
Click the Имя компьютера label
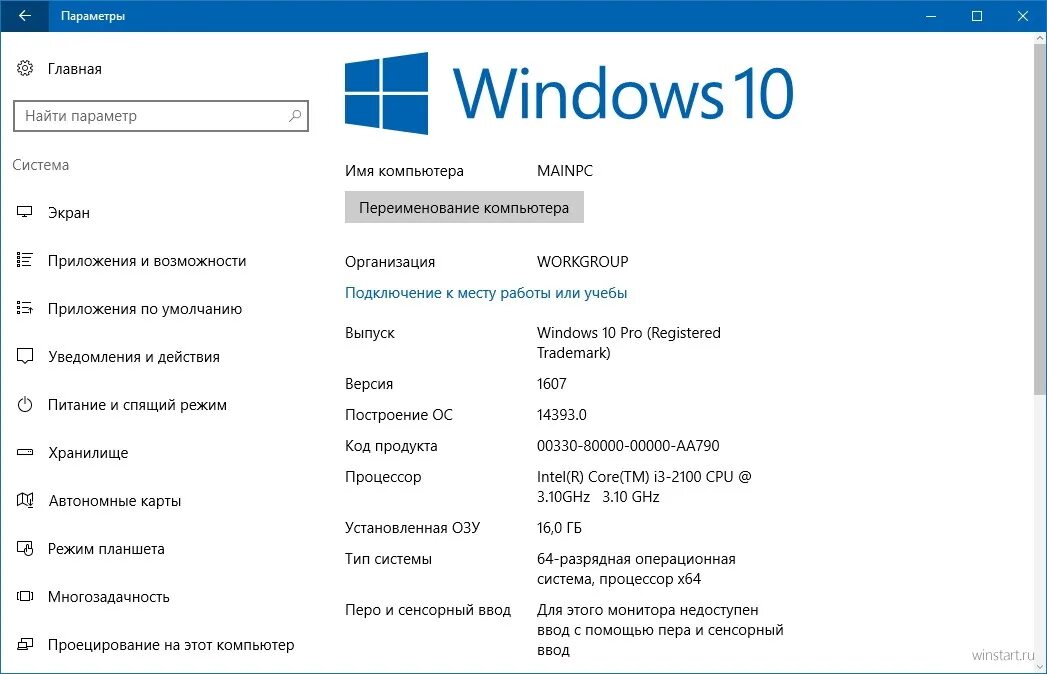(404, 171)
